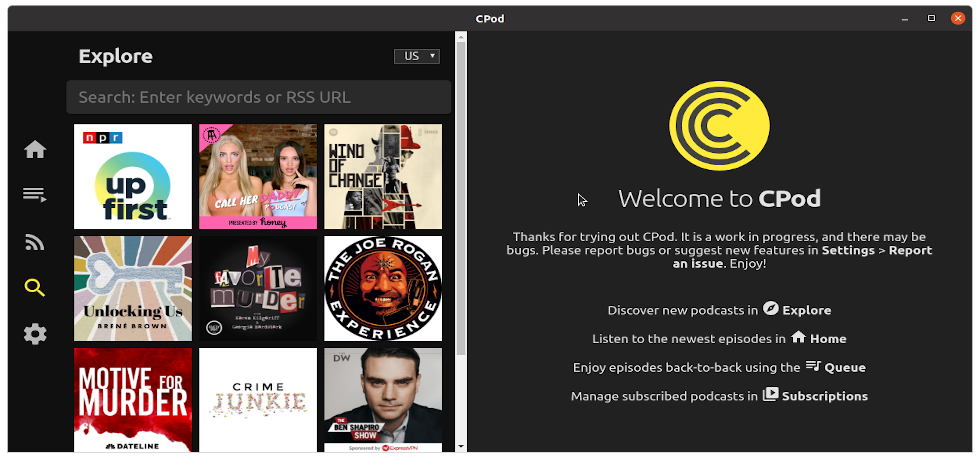Click the CPod window title
Viewport: 980px width, 459px height.
[490, 18]
